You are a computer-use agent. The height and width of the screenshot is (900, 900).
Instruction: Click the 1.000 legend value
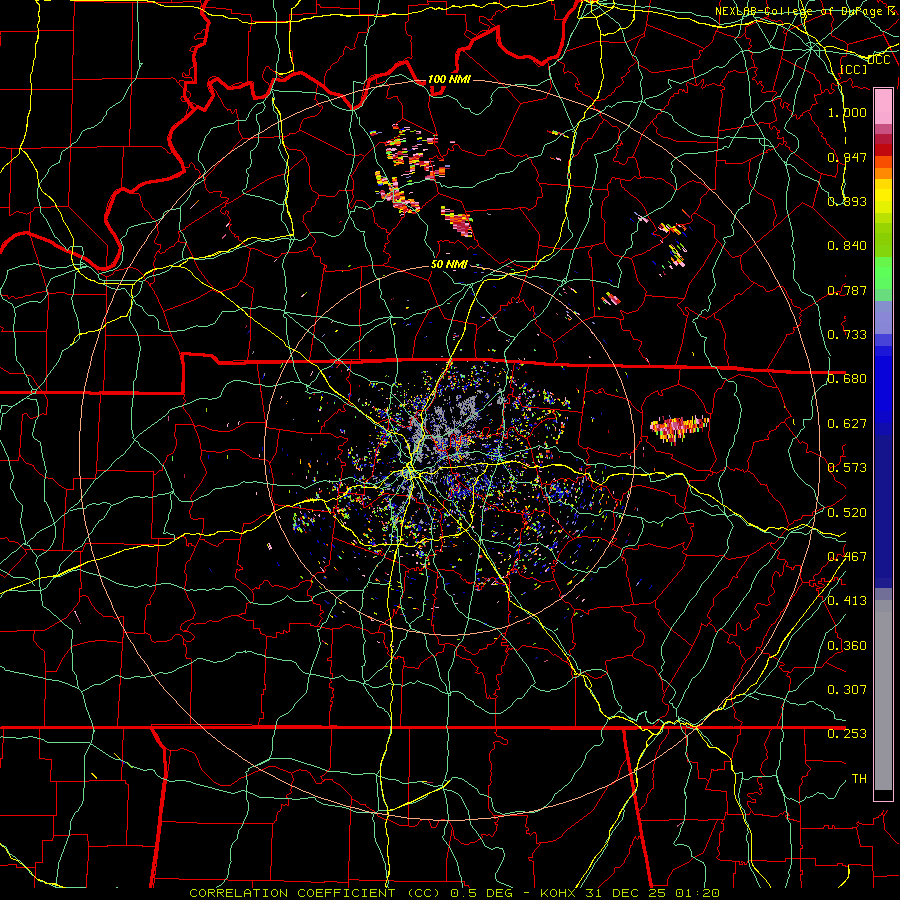tap(847, 113)
